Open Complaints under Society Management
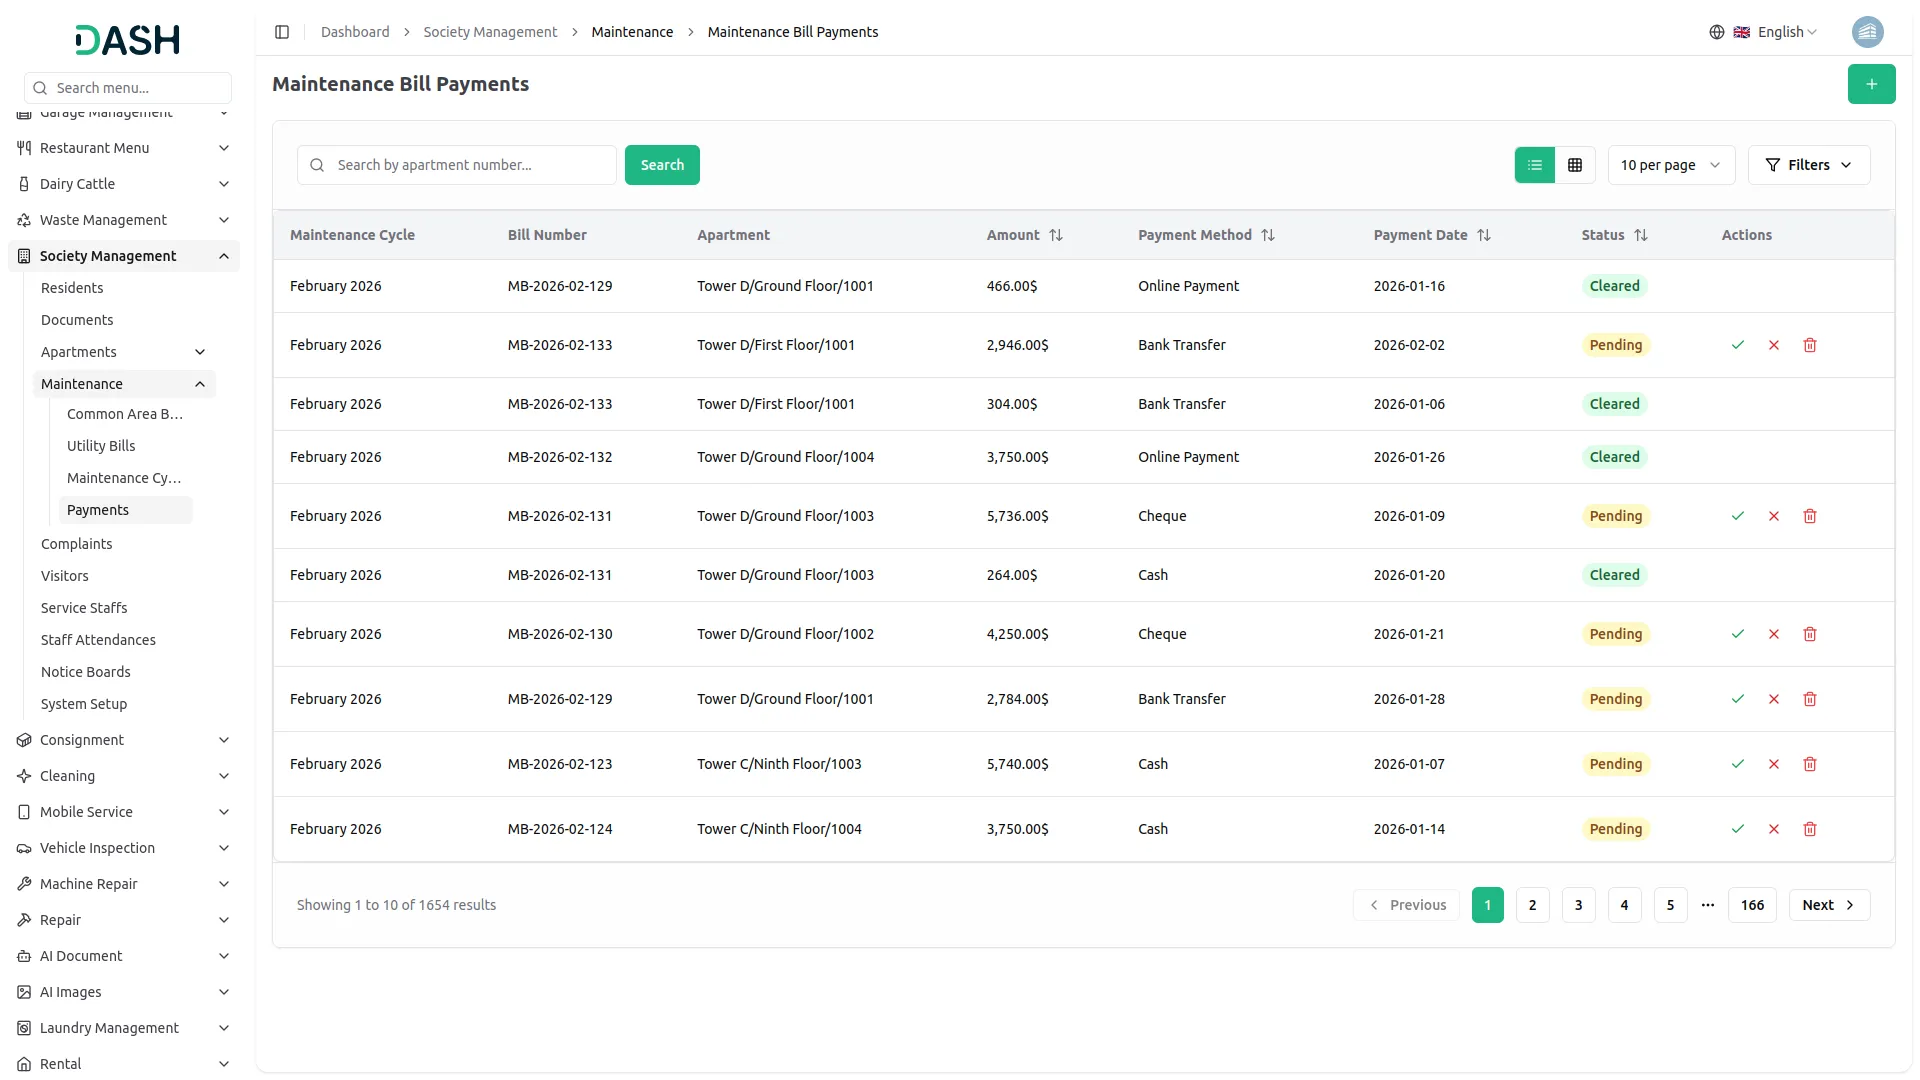Screen dimensions: 1920x1080 (x=76, y=544)
